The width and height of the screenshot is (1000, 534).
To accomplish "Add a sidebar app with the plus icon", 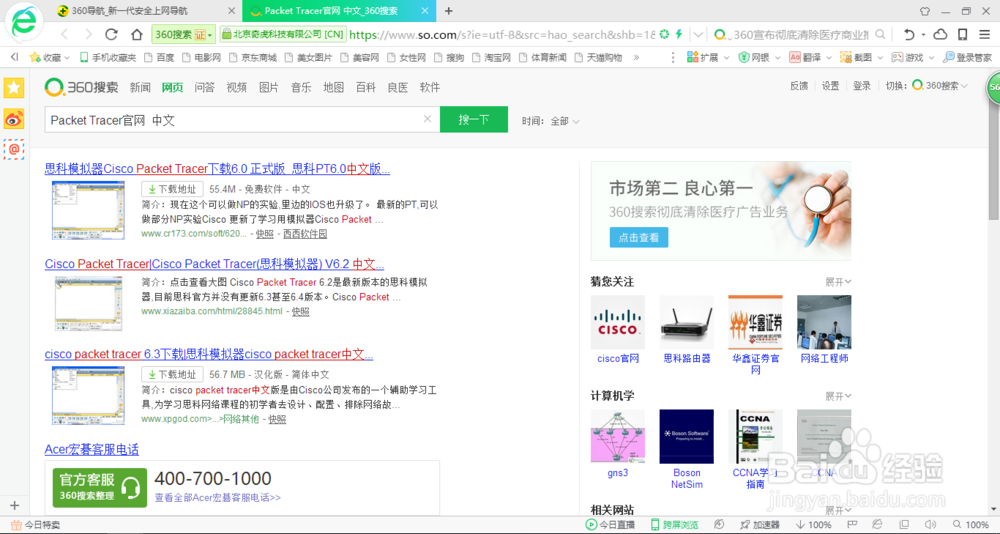I will click(x=14, y=505).
